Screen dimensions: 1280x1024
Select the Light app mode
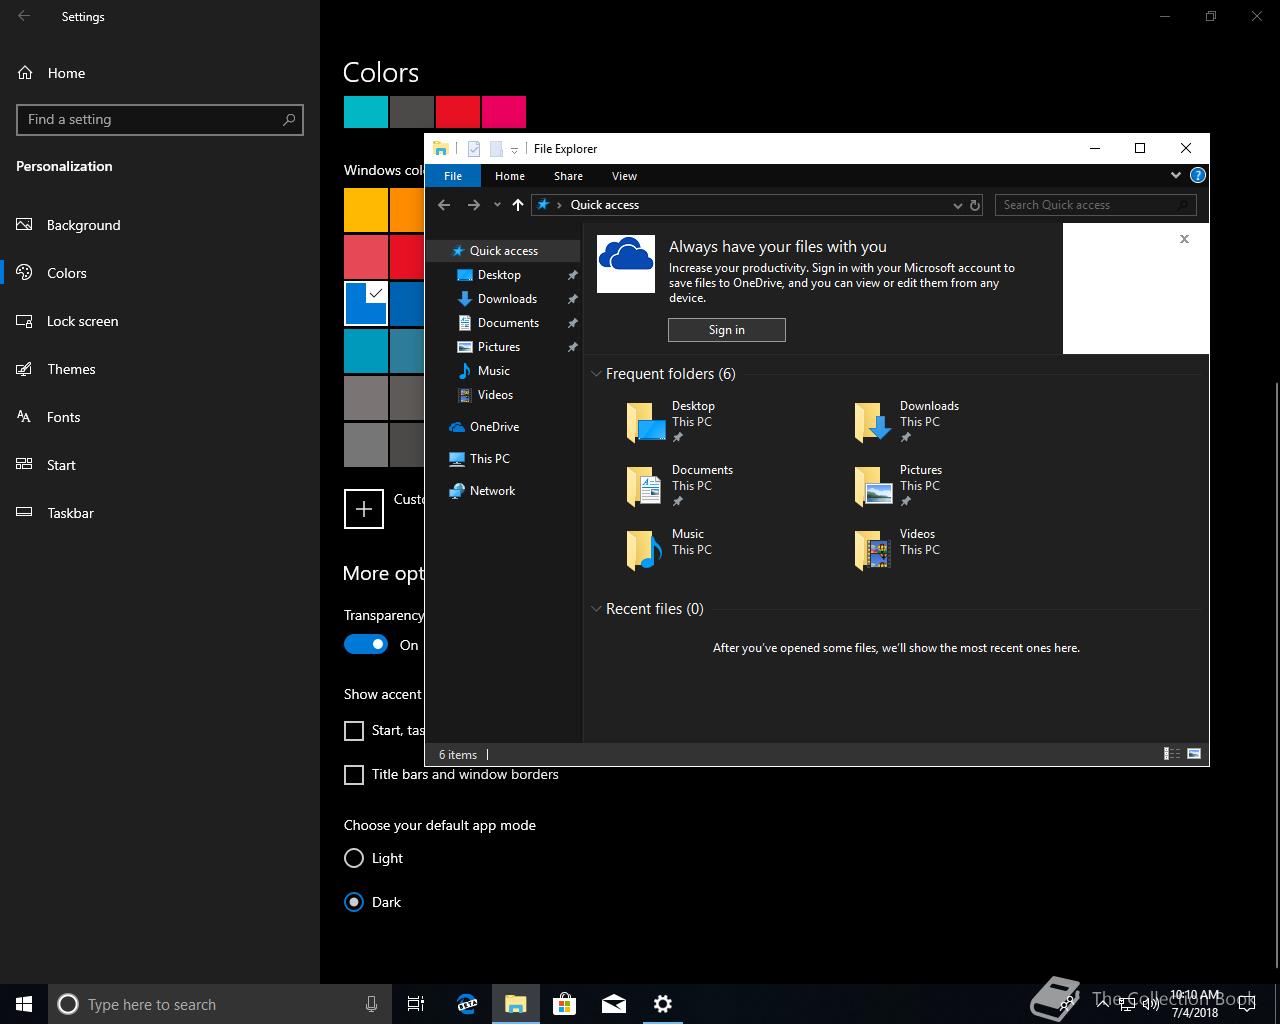point(354,858)
